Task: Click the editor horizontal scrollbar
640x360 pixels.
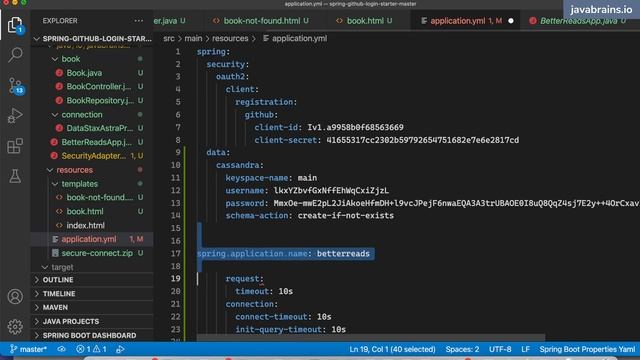Action: [371, 338]
